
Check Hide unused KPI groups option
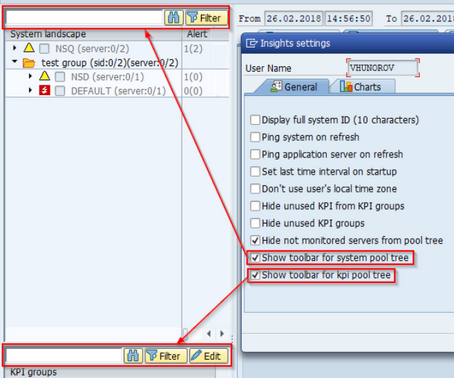tap(255, 223)
